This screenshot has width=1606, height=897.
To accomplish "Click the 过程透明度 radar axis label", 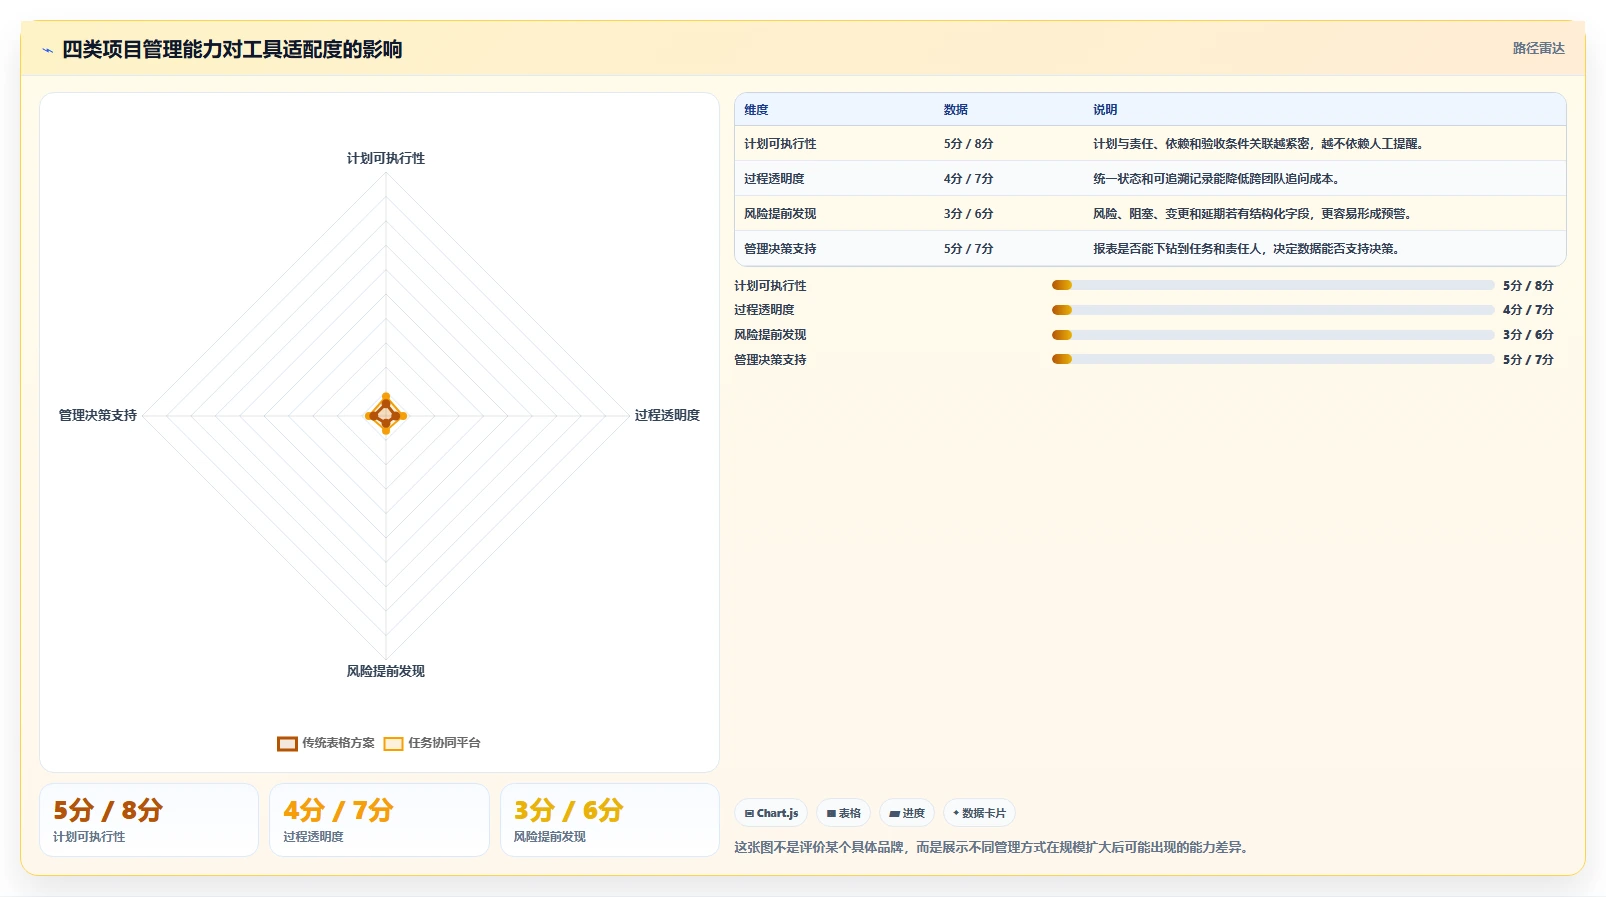I will (x=667, y=415).
